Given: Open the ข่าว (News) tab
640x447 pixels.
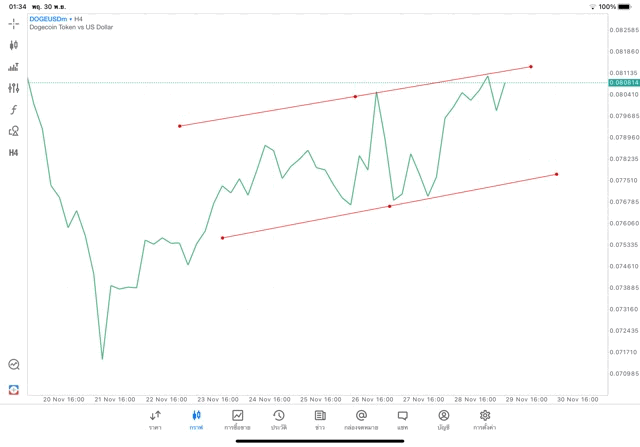Looking at the screenshot, I should click(320, 420).
